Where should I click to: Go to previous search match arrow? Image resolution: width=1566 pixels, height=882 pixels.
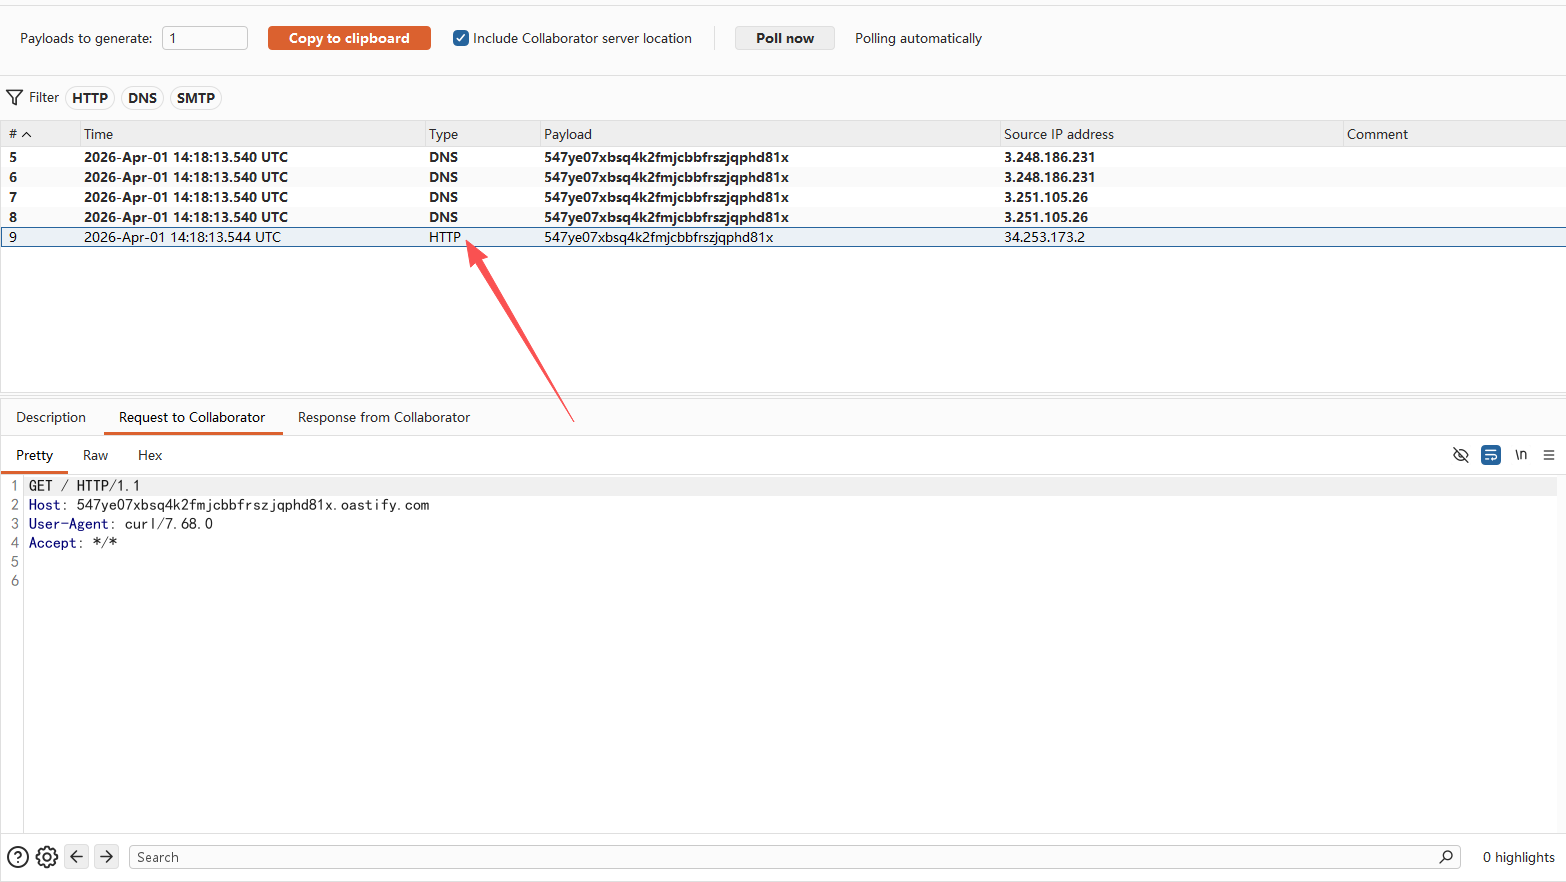pos(77,857)
